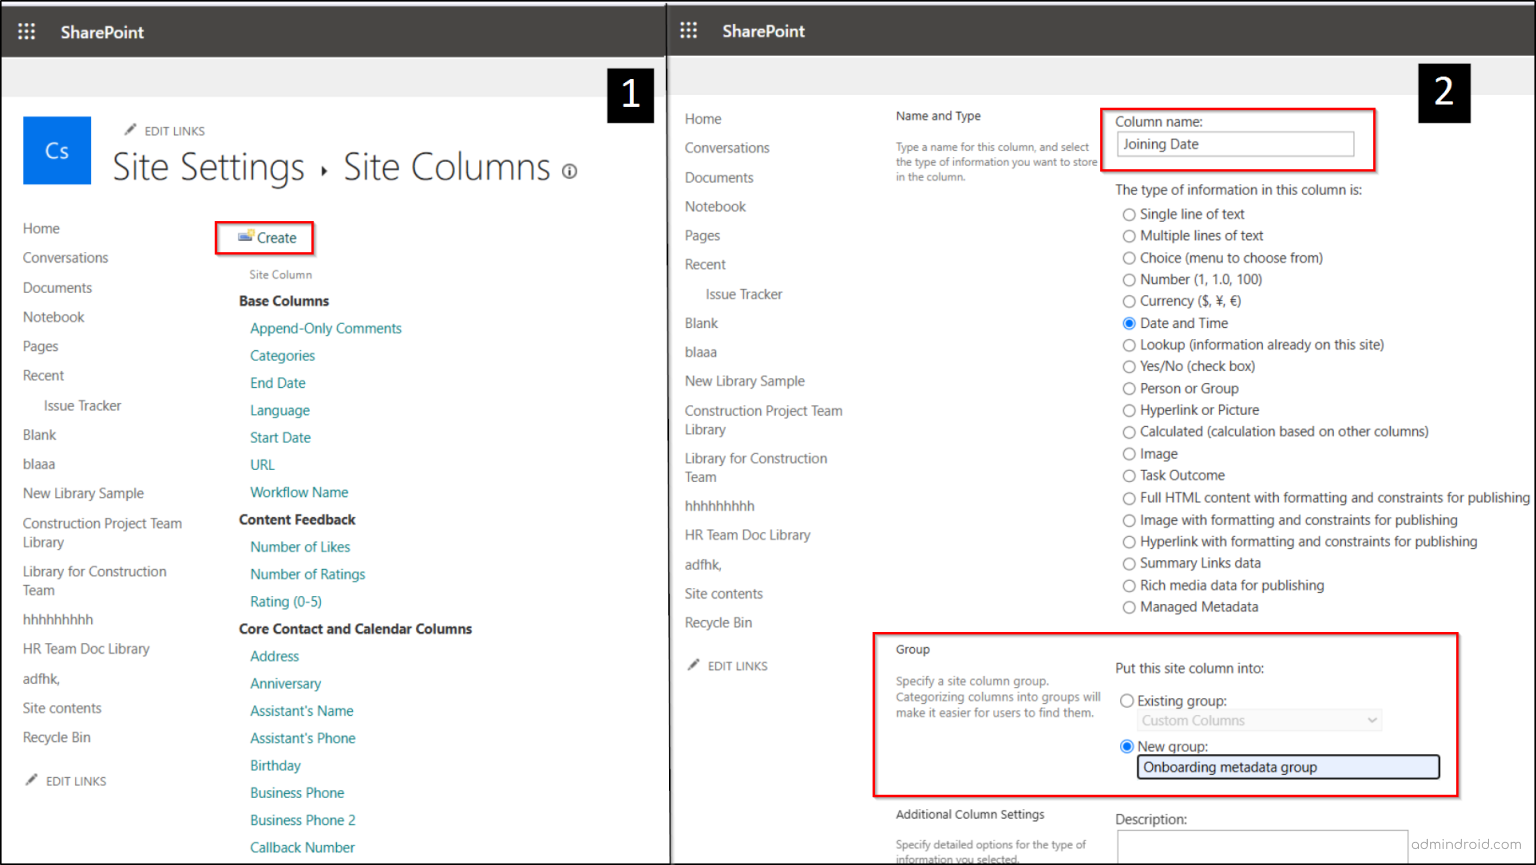Click inside the Column name field showing Joining Date
Screen dimensions: 1536x865
point(1233,143)
